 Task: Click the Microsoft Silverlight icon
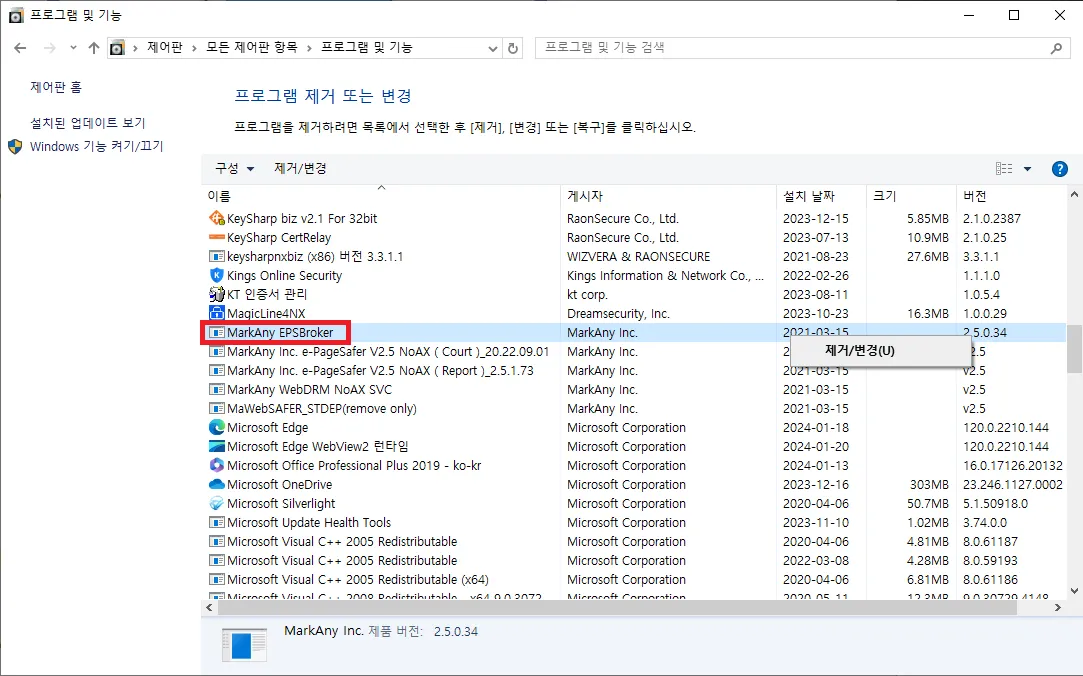coord(216,503)
